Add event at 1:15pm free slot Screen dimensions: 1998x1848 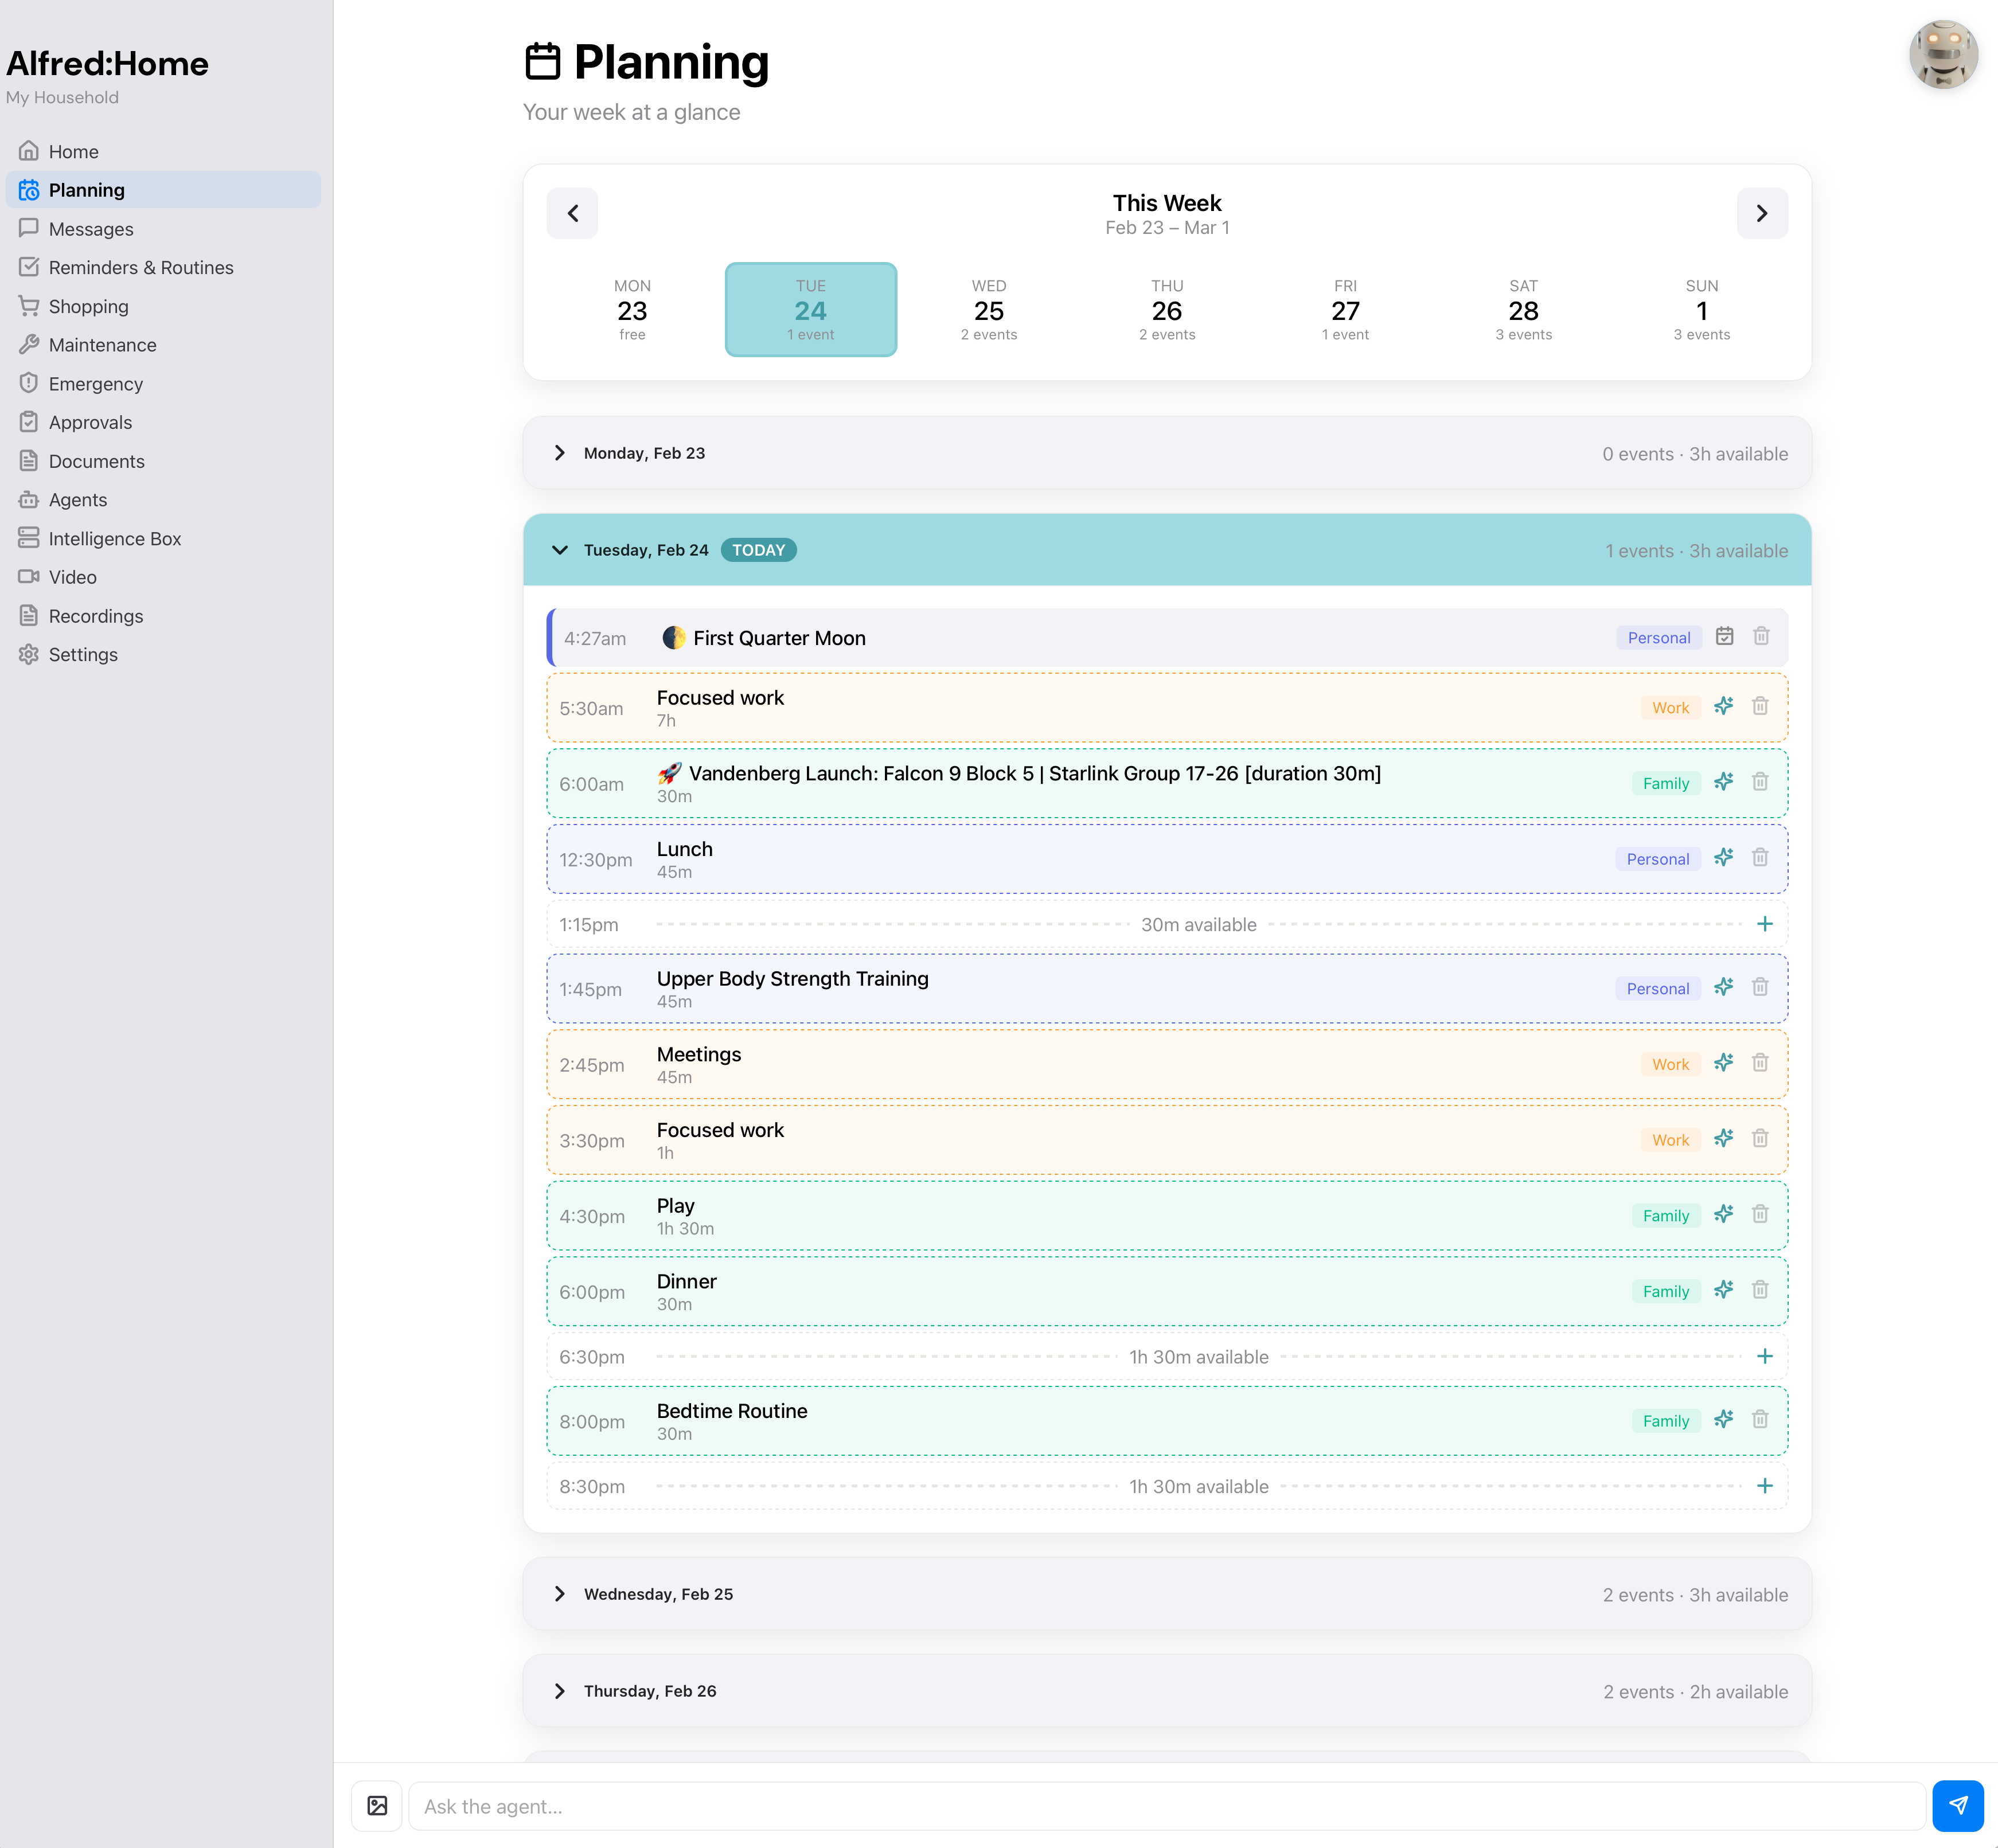1764,924
